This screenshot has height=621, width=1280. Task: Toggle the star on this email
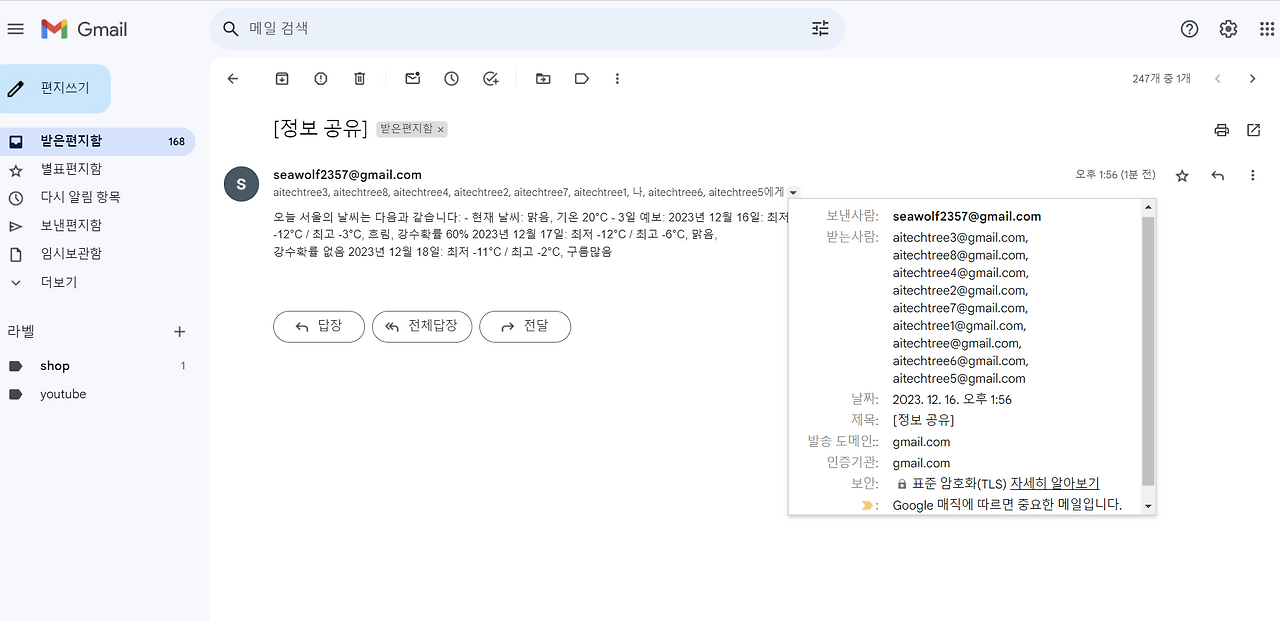pos(1181,174)
